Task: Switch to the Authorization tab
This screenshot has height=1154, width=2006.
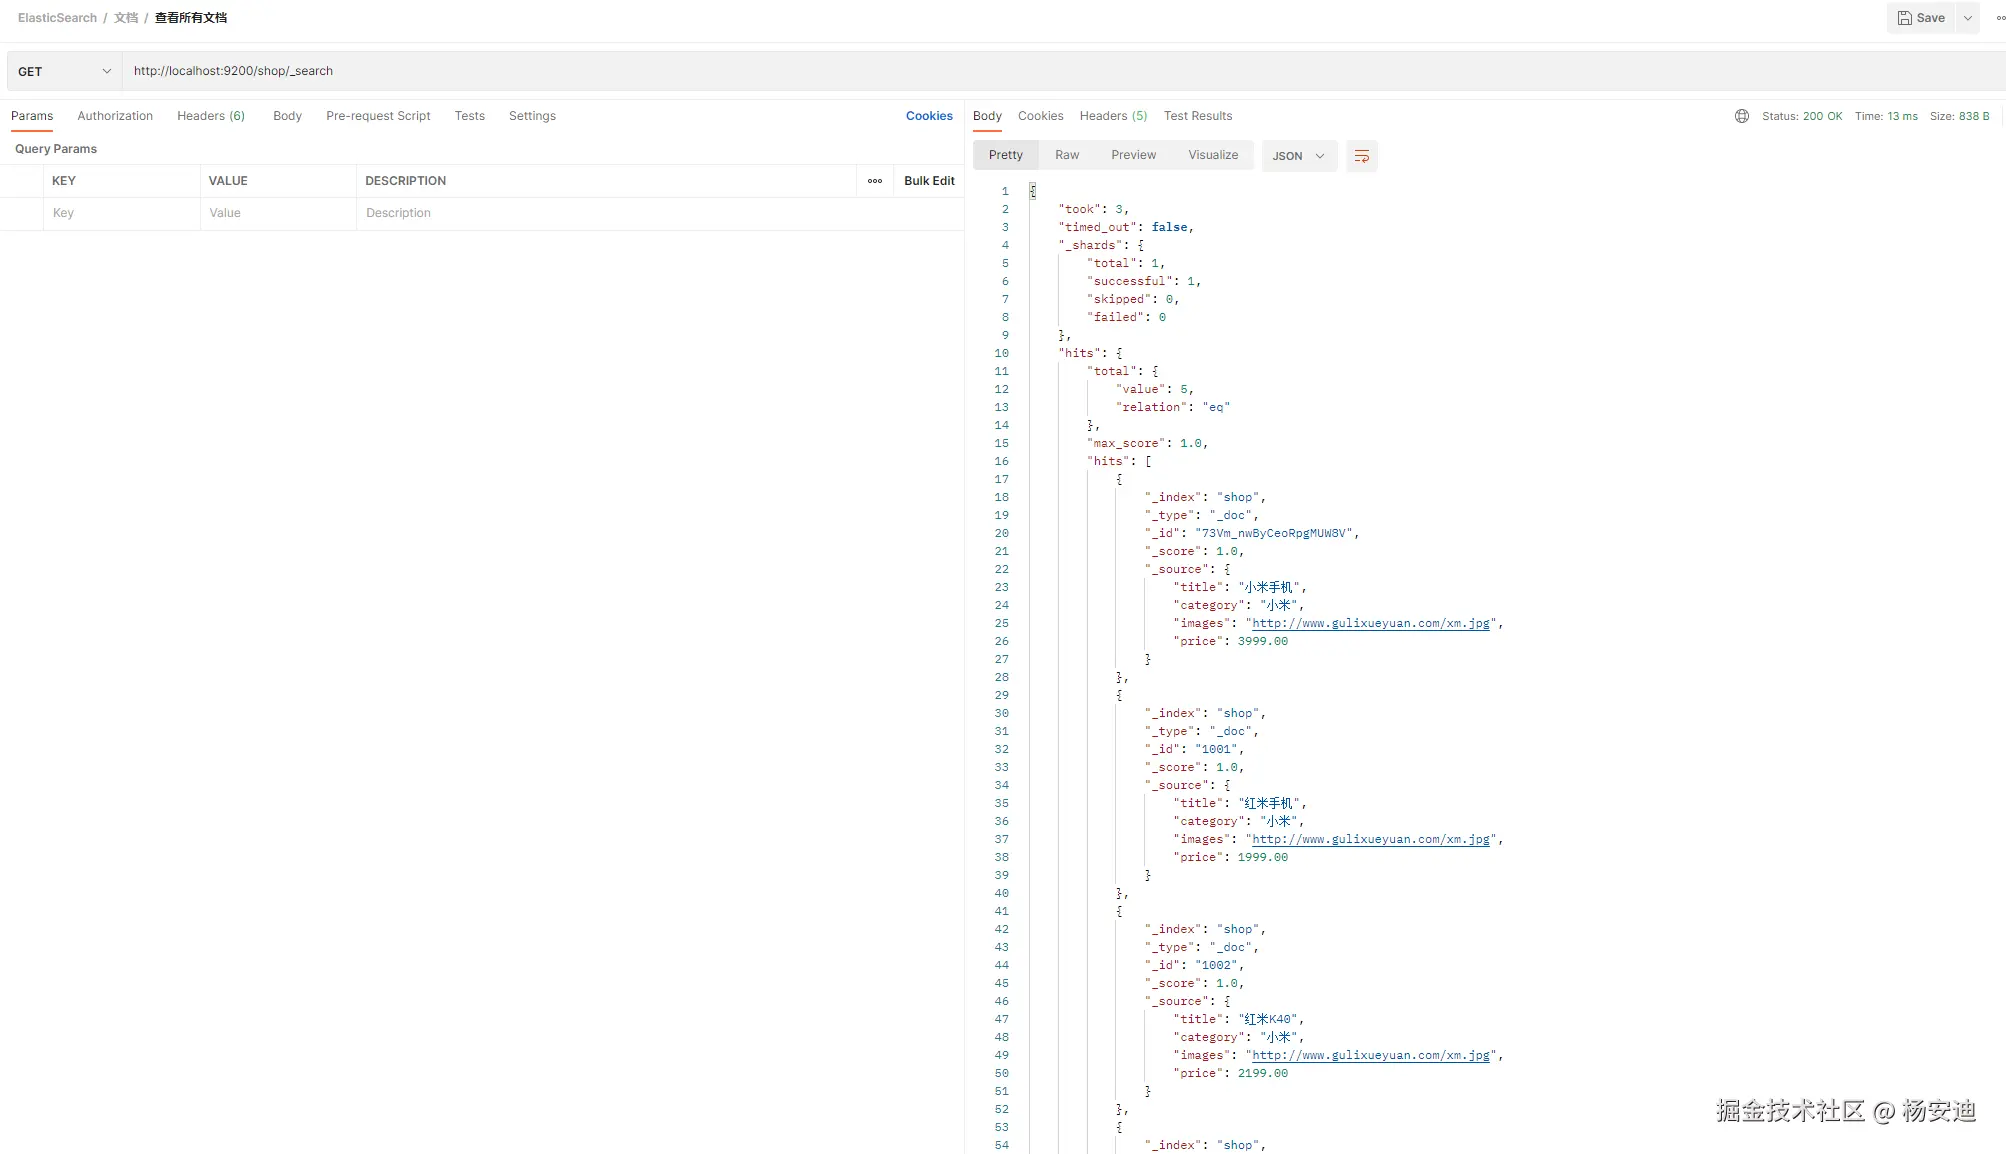Action: point(115,116)
